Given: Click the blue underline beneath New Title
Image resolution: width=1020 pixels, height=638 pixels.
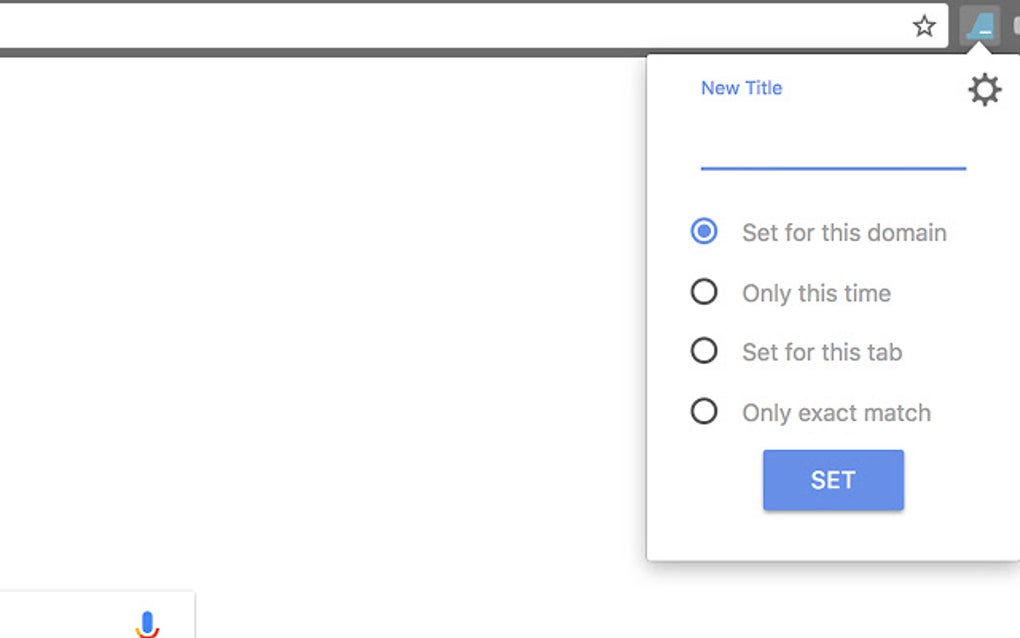Looking at the screenshot, I should point(832,168).
